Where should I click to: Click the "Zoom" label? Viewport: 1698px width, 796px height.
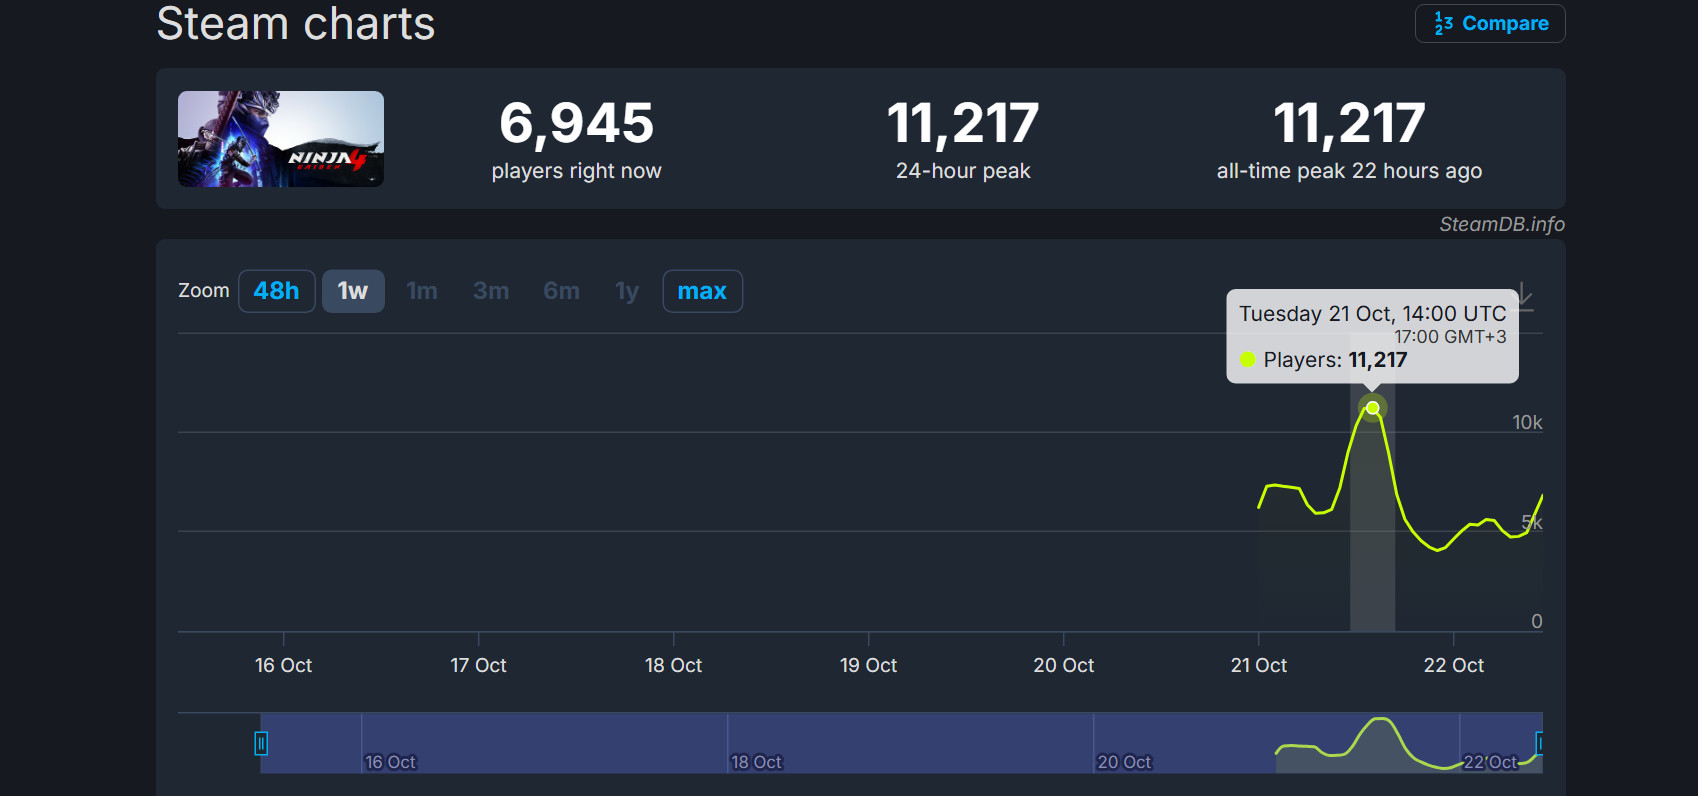[204, 290]
